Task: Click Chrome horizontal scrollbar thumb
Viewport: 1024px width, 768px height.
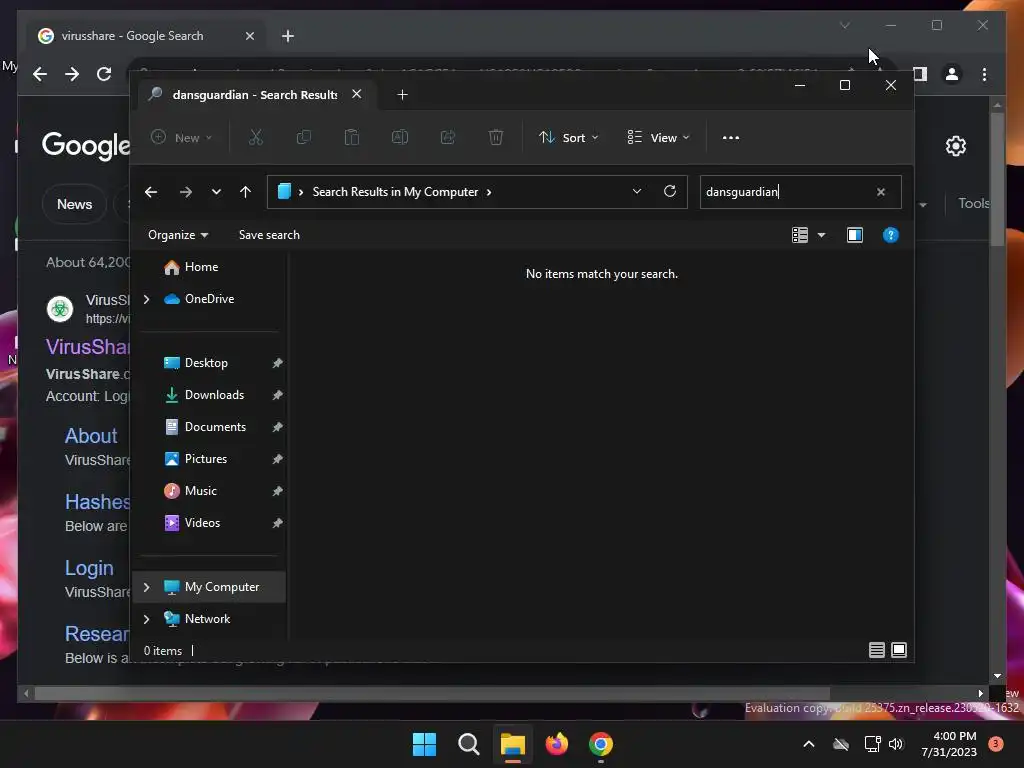Action: (x=432, y=693)
